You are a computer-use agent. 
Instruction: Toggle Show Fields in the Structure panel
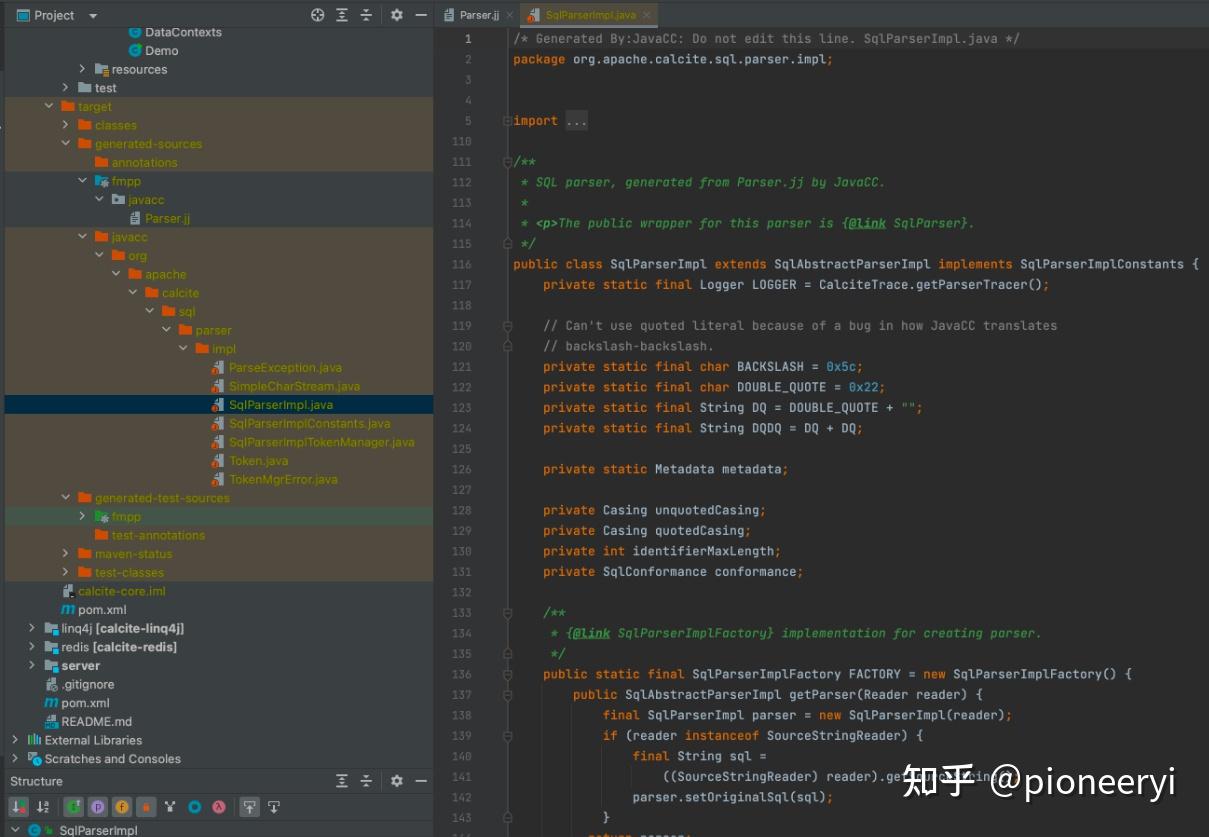[x=122, y=806]
